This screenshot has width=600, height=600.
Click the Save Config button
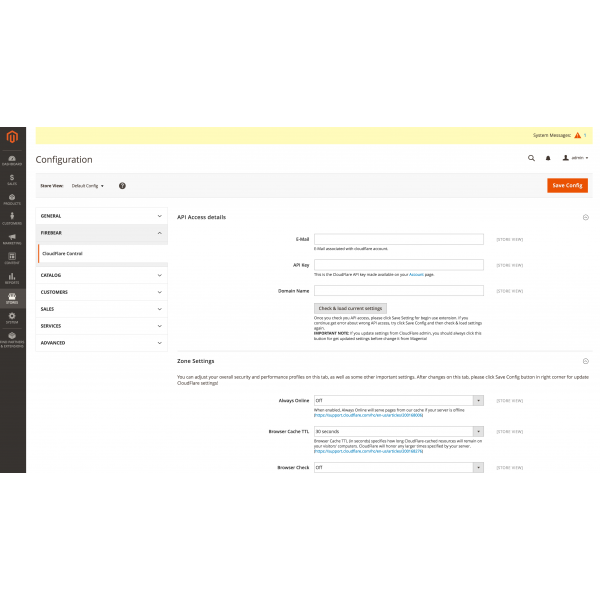point(567,185)
